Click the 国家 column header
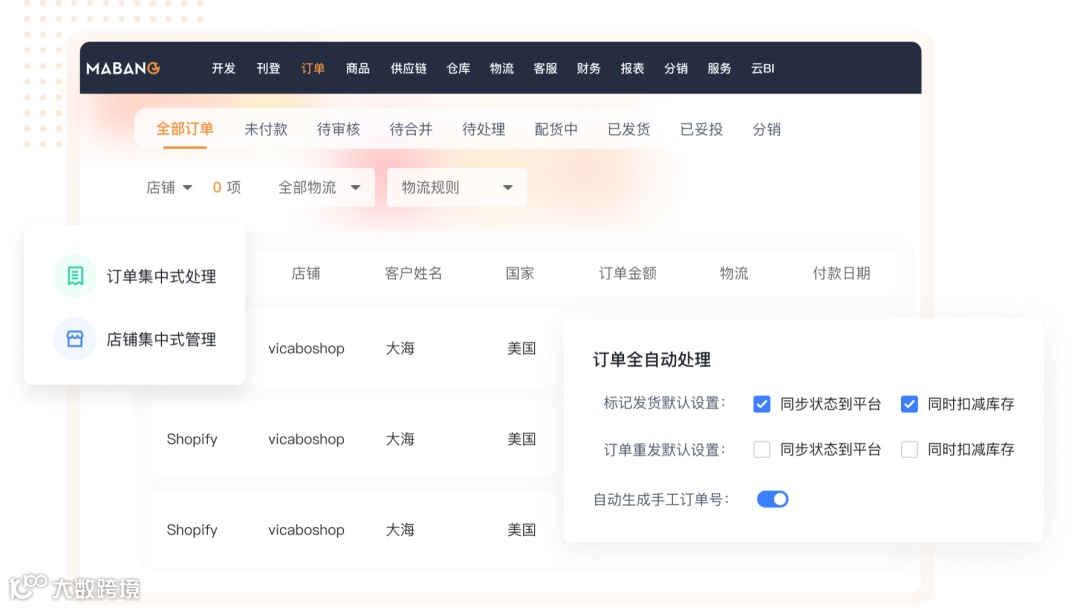Image resolution: width=1080 pixels, height=608 pixels. (x=520, y=273)
